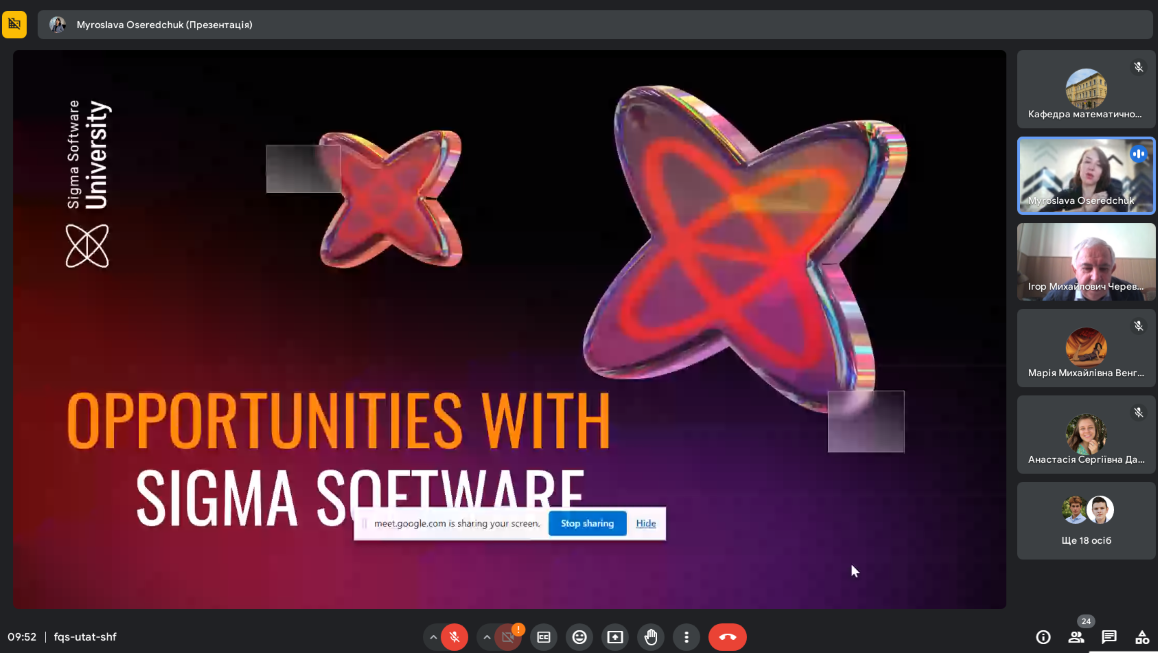Image resolution: width=1158 pixels, height=653 pixels.
Task: Click the camera warning badge
Action: coord(518,629)
